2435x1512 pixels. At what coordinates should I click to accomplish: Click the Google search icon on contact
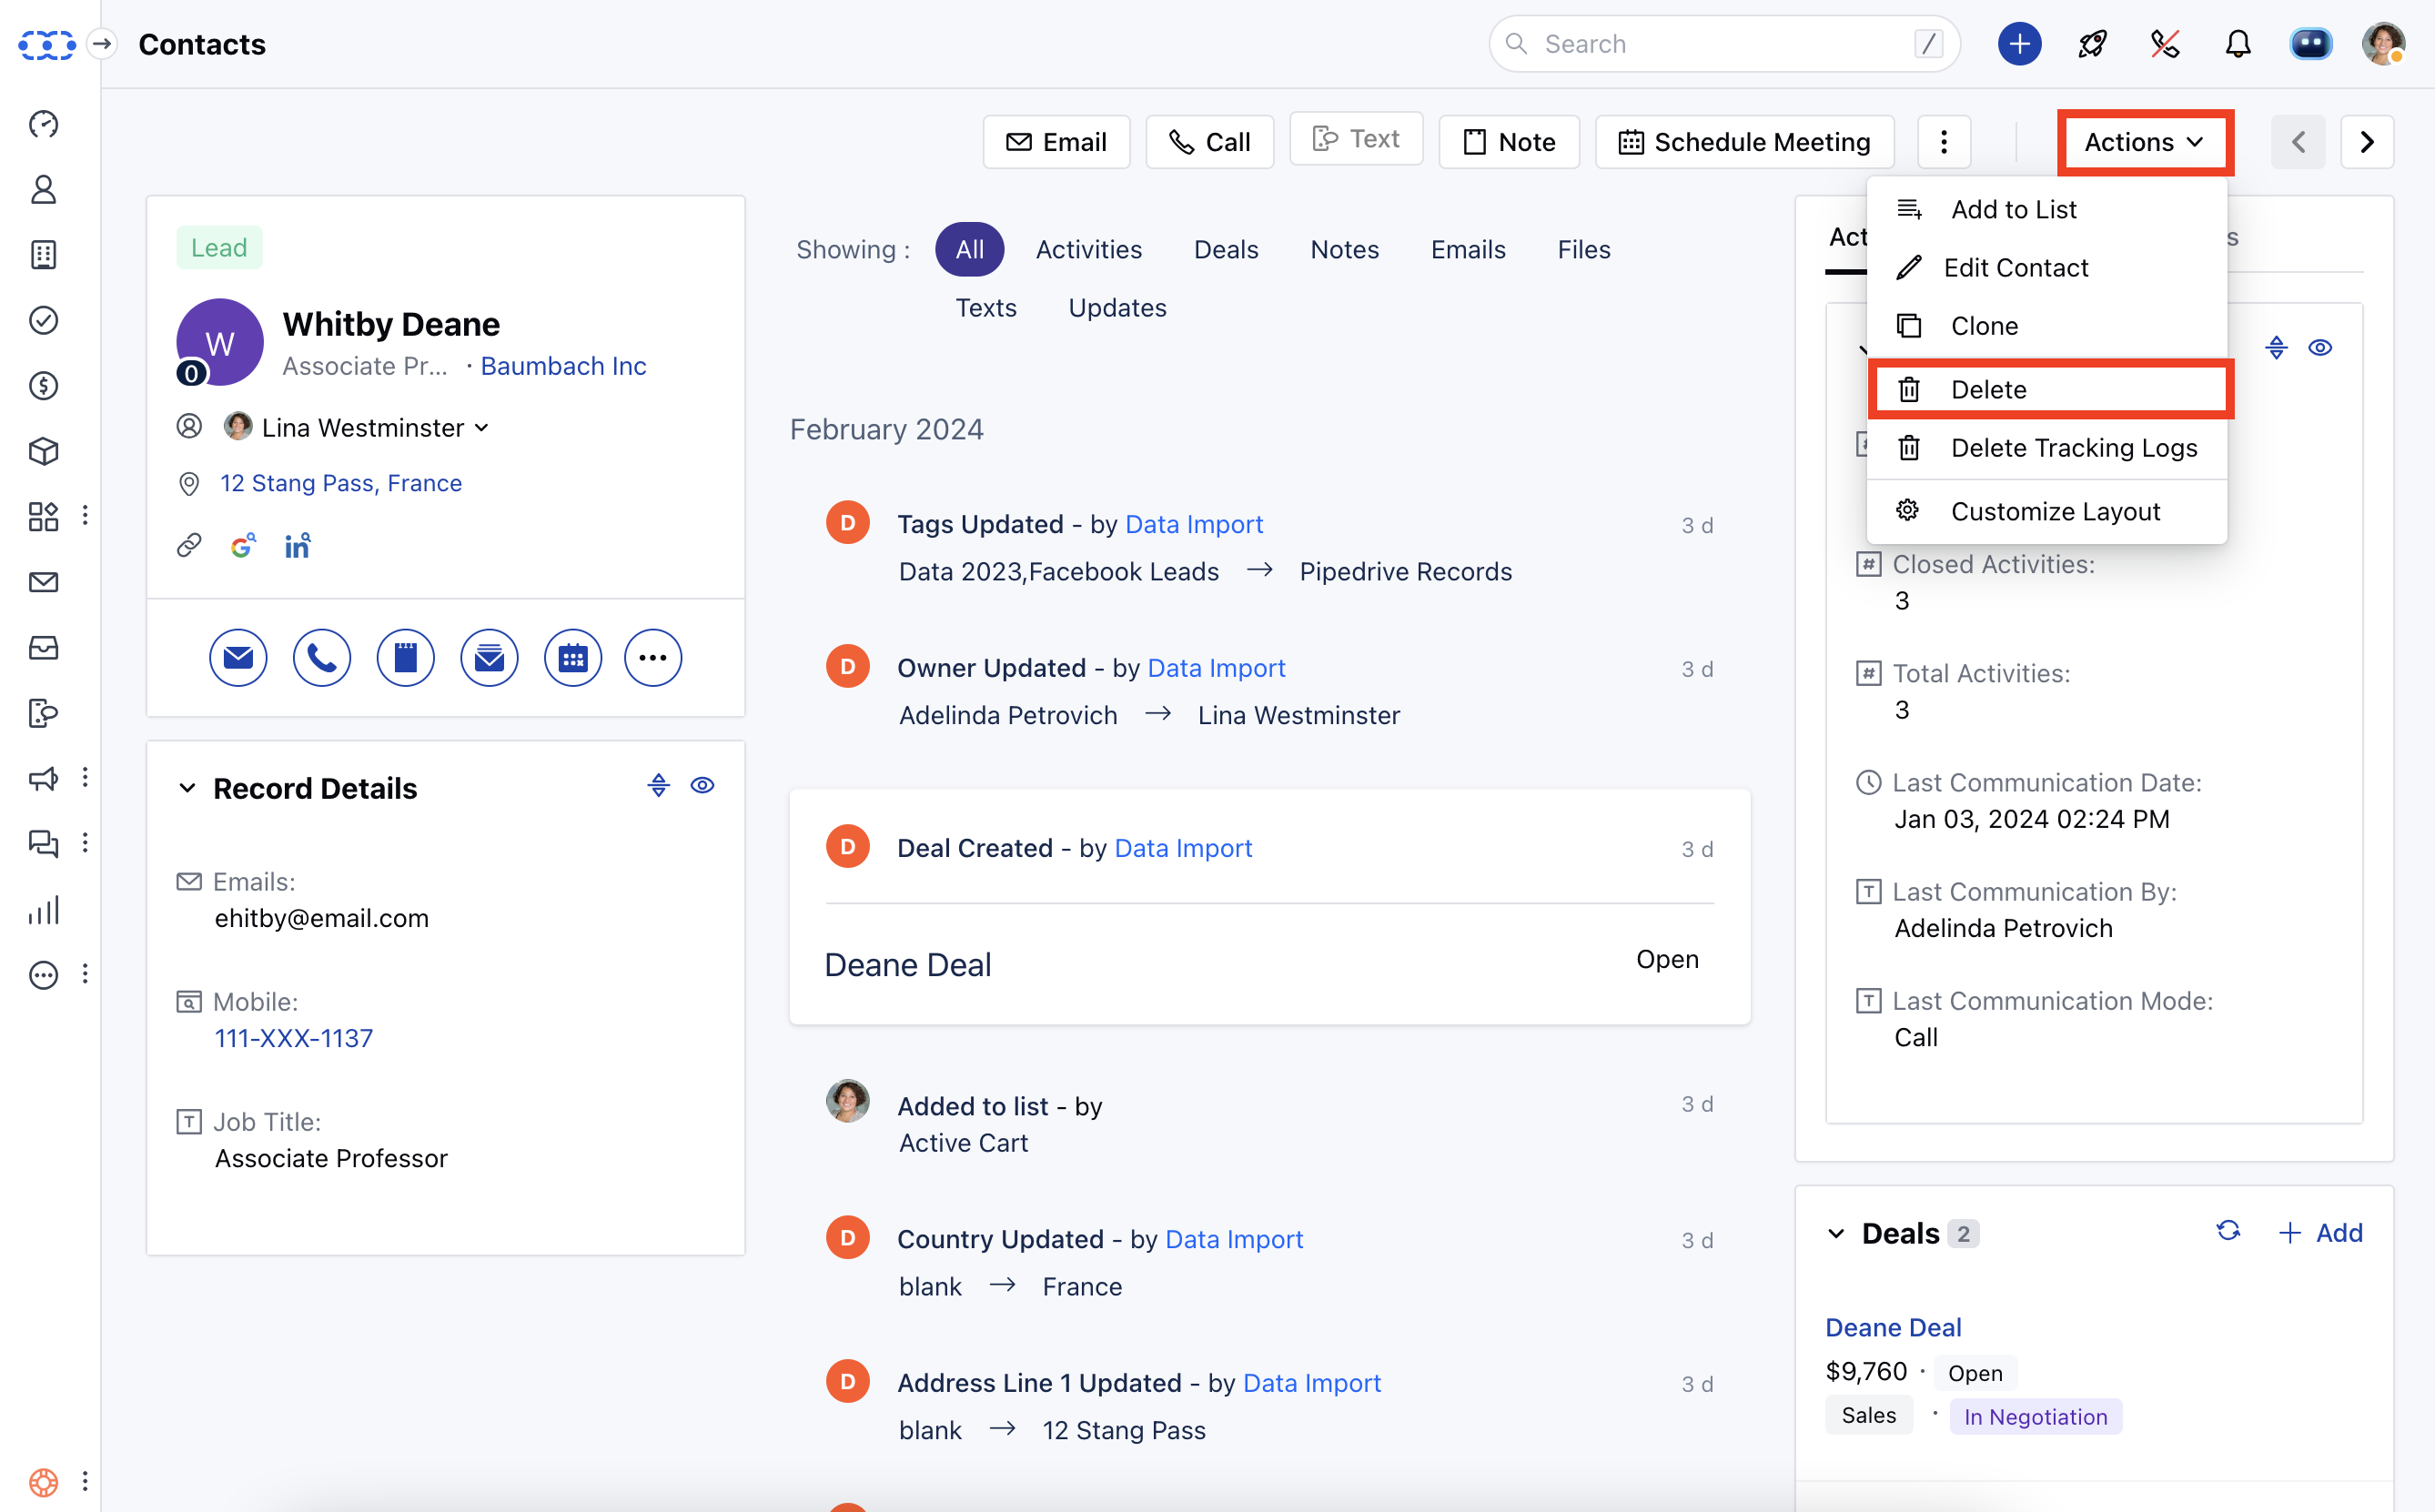(243, 545)
